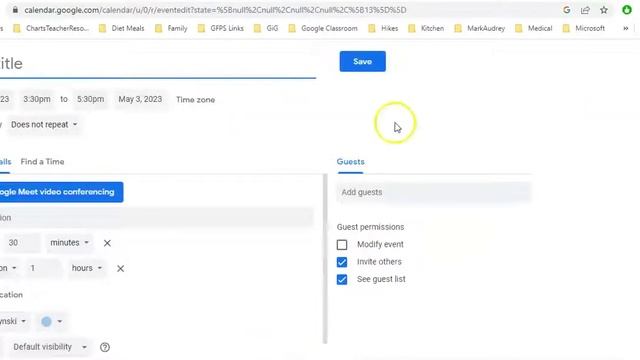Open the Google Classroom bookmark folder
The height and width of the screenshot is (360, 640).
(x=323, y=28)
